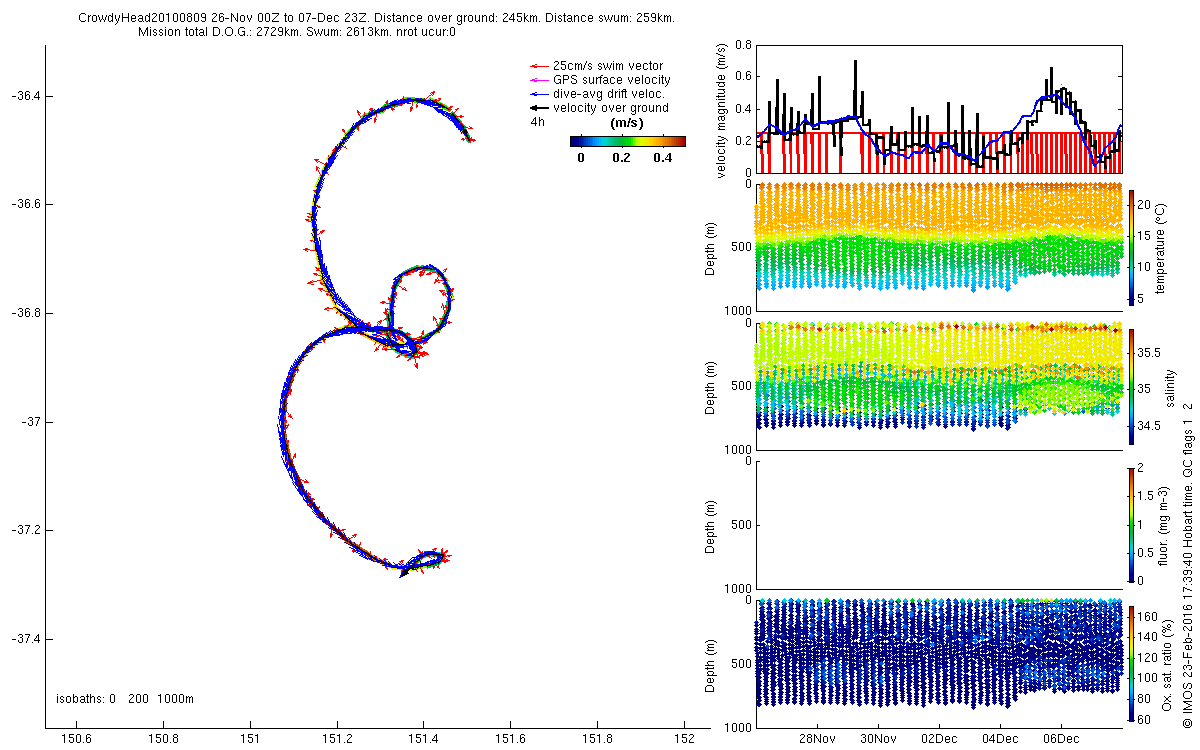Click the 'temperature (°C)' colorbar label

(1162, 247)
